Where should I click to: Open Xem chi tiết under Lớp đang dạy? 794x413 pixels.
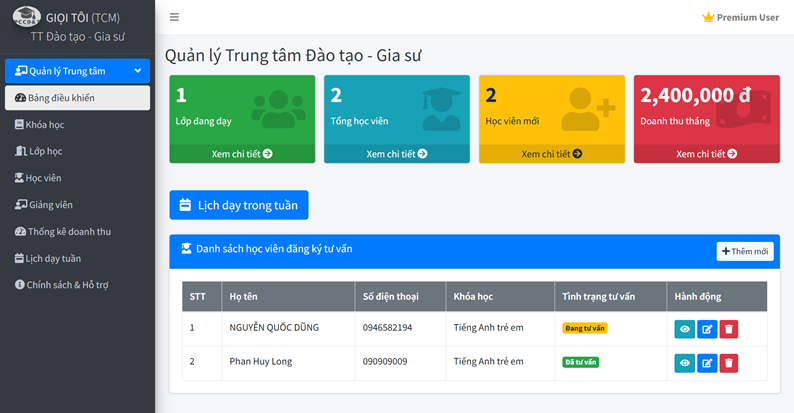tap(242, 154)
